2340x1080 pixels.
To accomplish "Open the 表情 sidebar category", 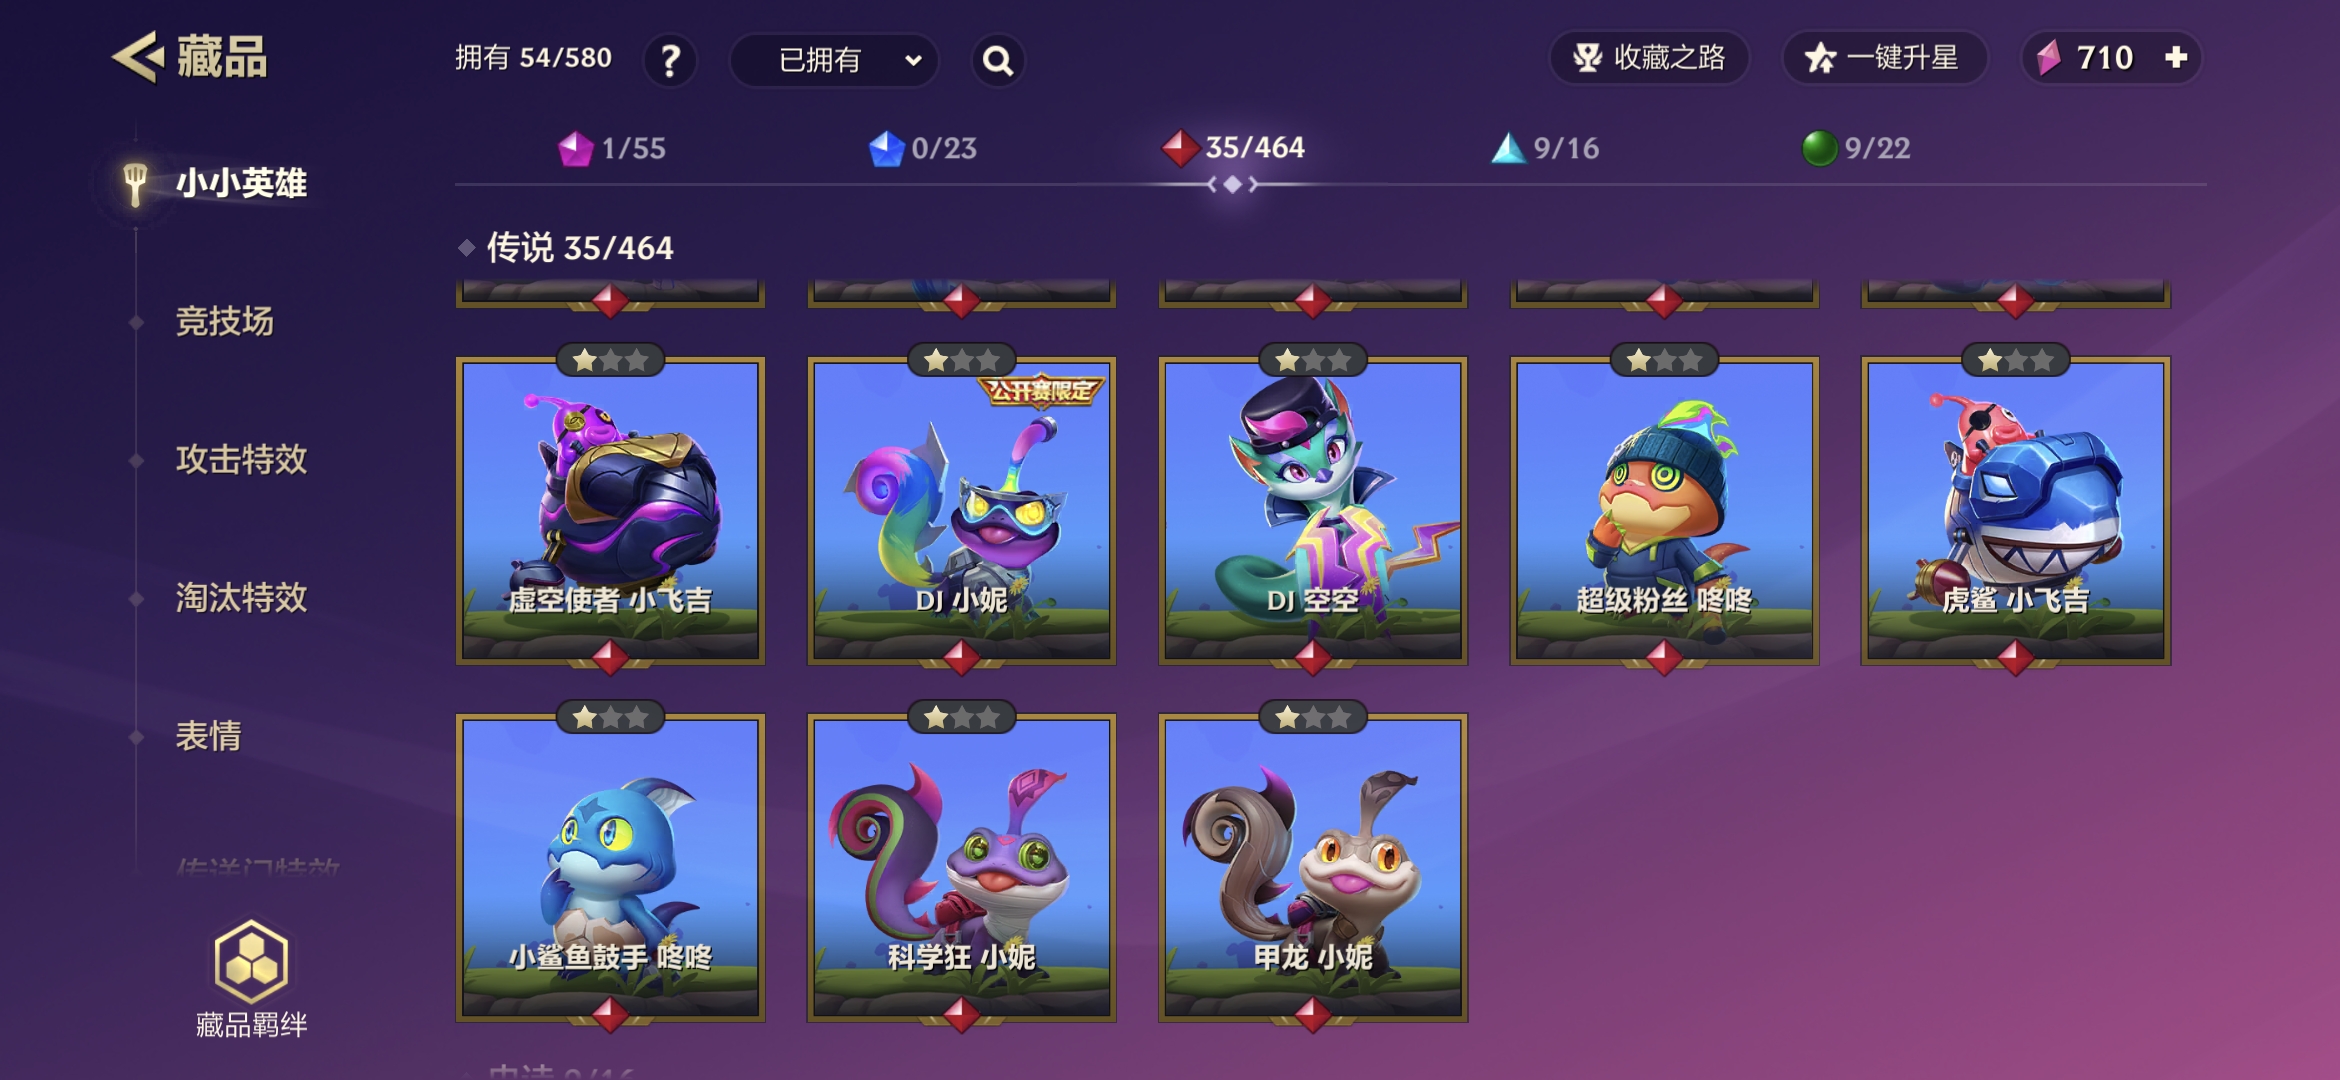I will click(208, 736).
